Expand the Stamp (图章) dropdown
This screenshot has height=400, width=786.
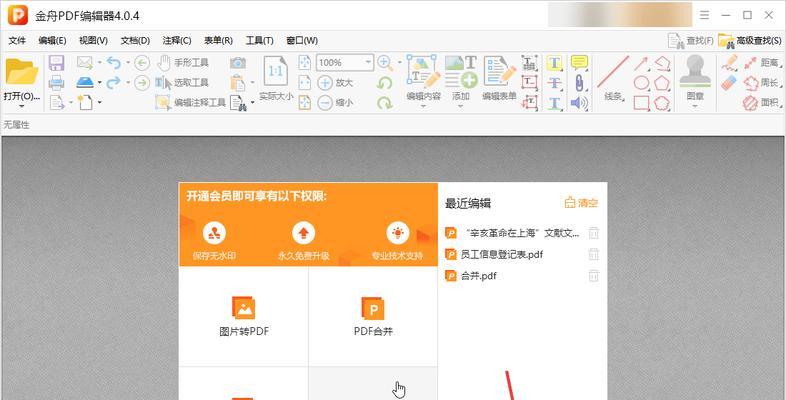pos(695,106)
